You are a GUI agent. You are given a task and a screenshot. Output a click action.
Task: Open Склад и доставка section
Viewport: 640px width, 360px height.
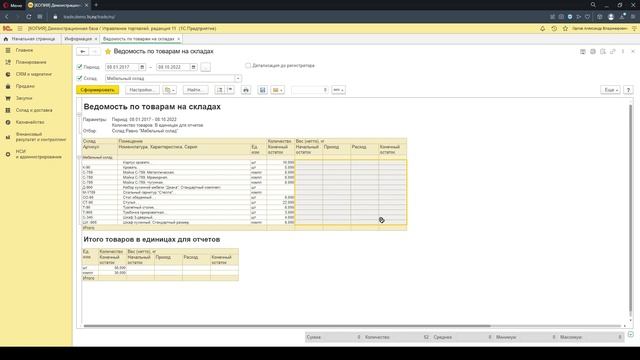pos(33,110)
